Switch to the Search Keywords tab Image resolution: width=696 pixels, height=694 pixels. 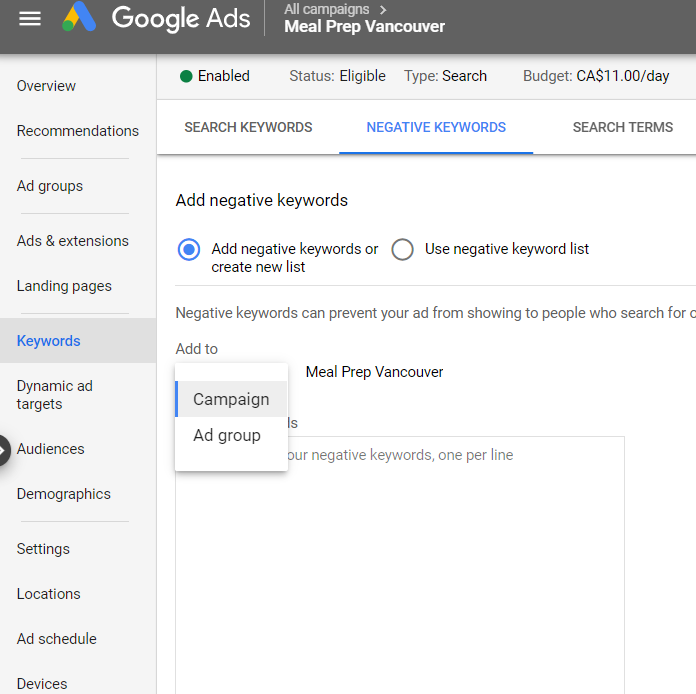[248, 127]
